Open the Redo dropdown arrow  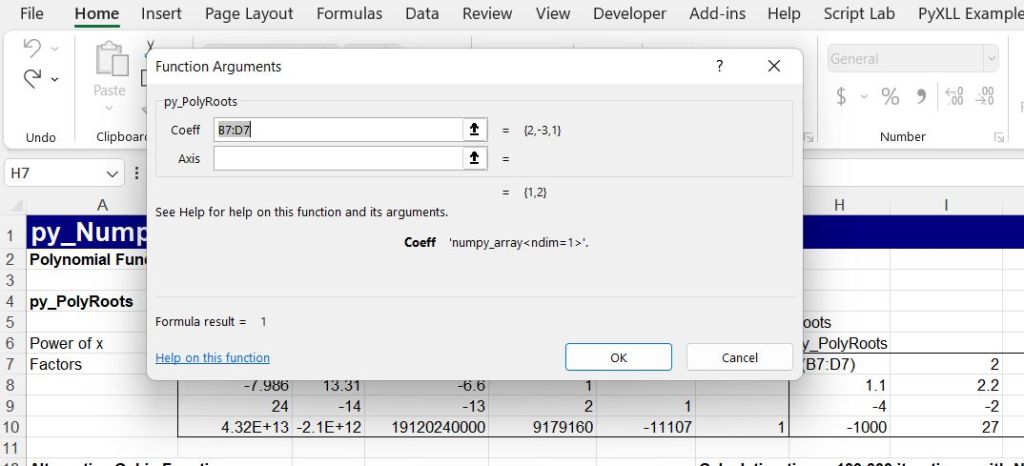[x=54, y=78]
